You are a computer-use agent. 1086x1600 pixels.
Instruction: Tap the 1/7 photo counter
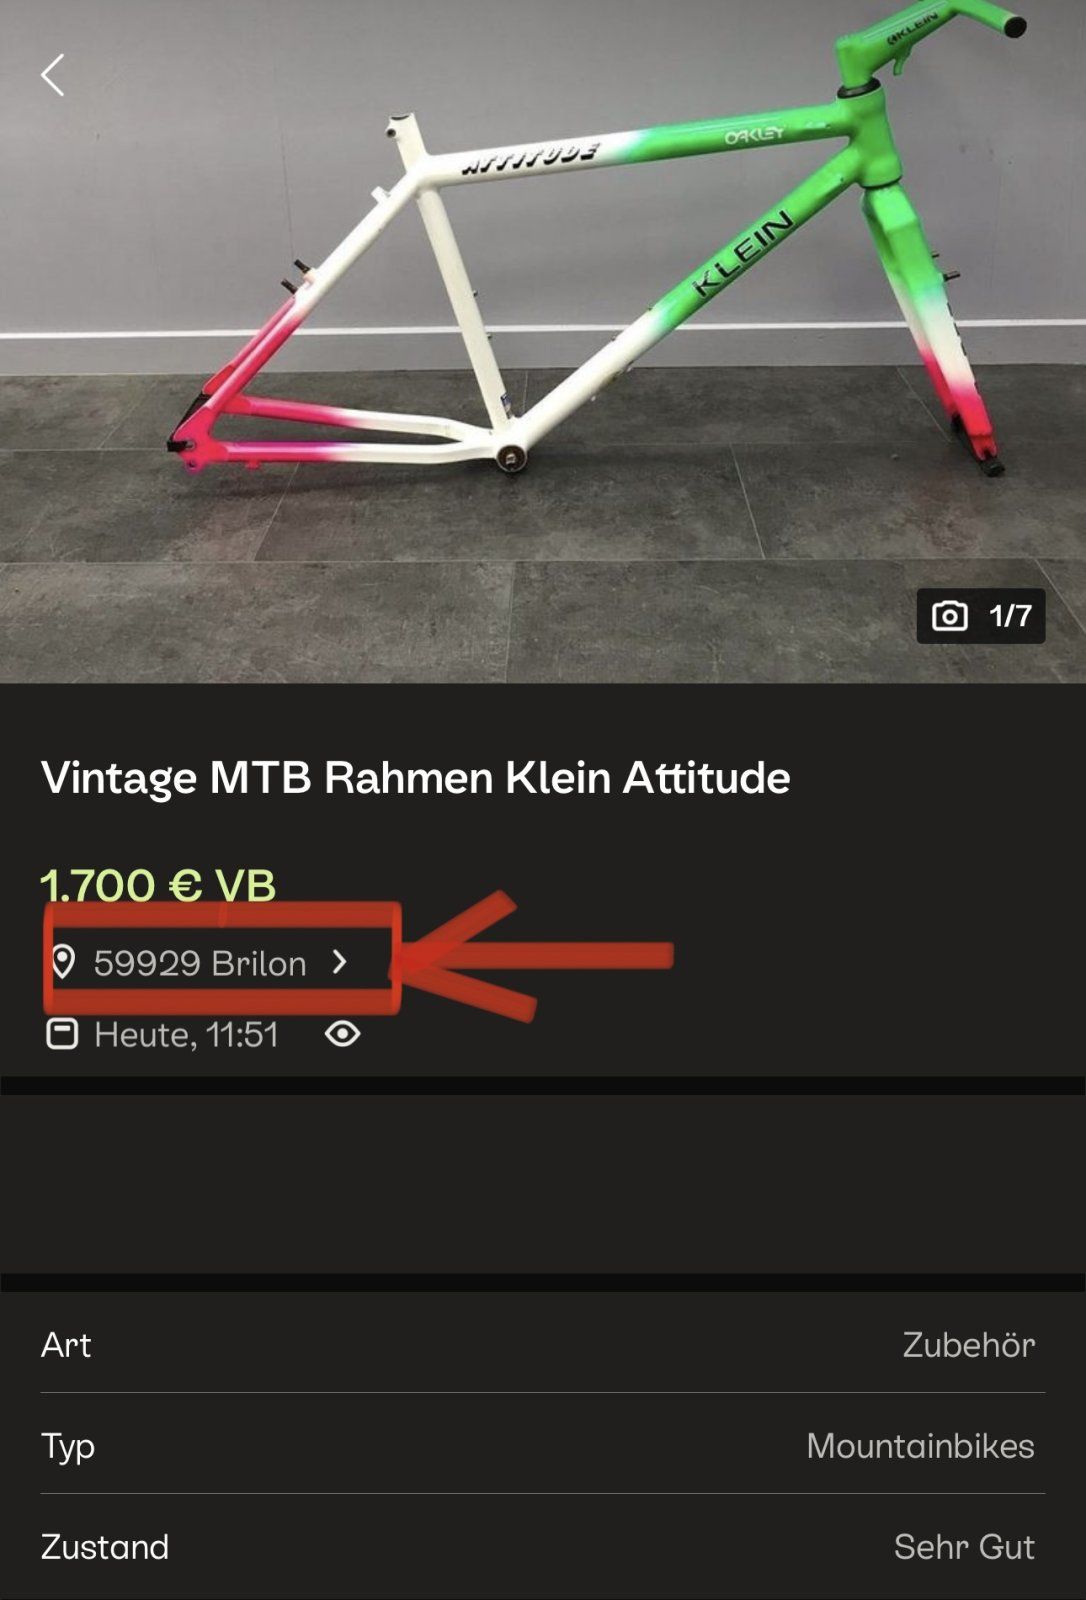pyautogui.click(x=1010, y=615)
